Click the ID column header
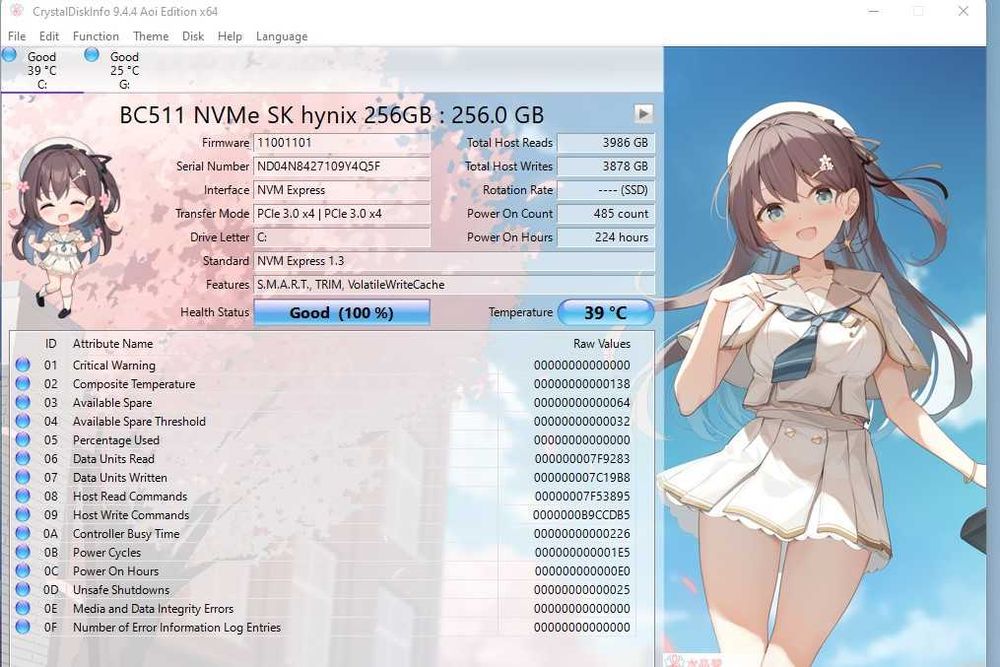Image resolution: width=1000 pixels, height=667 pixels. click(50, 344)
